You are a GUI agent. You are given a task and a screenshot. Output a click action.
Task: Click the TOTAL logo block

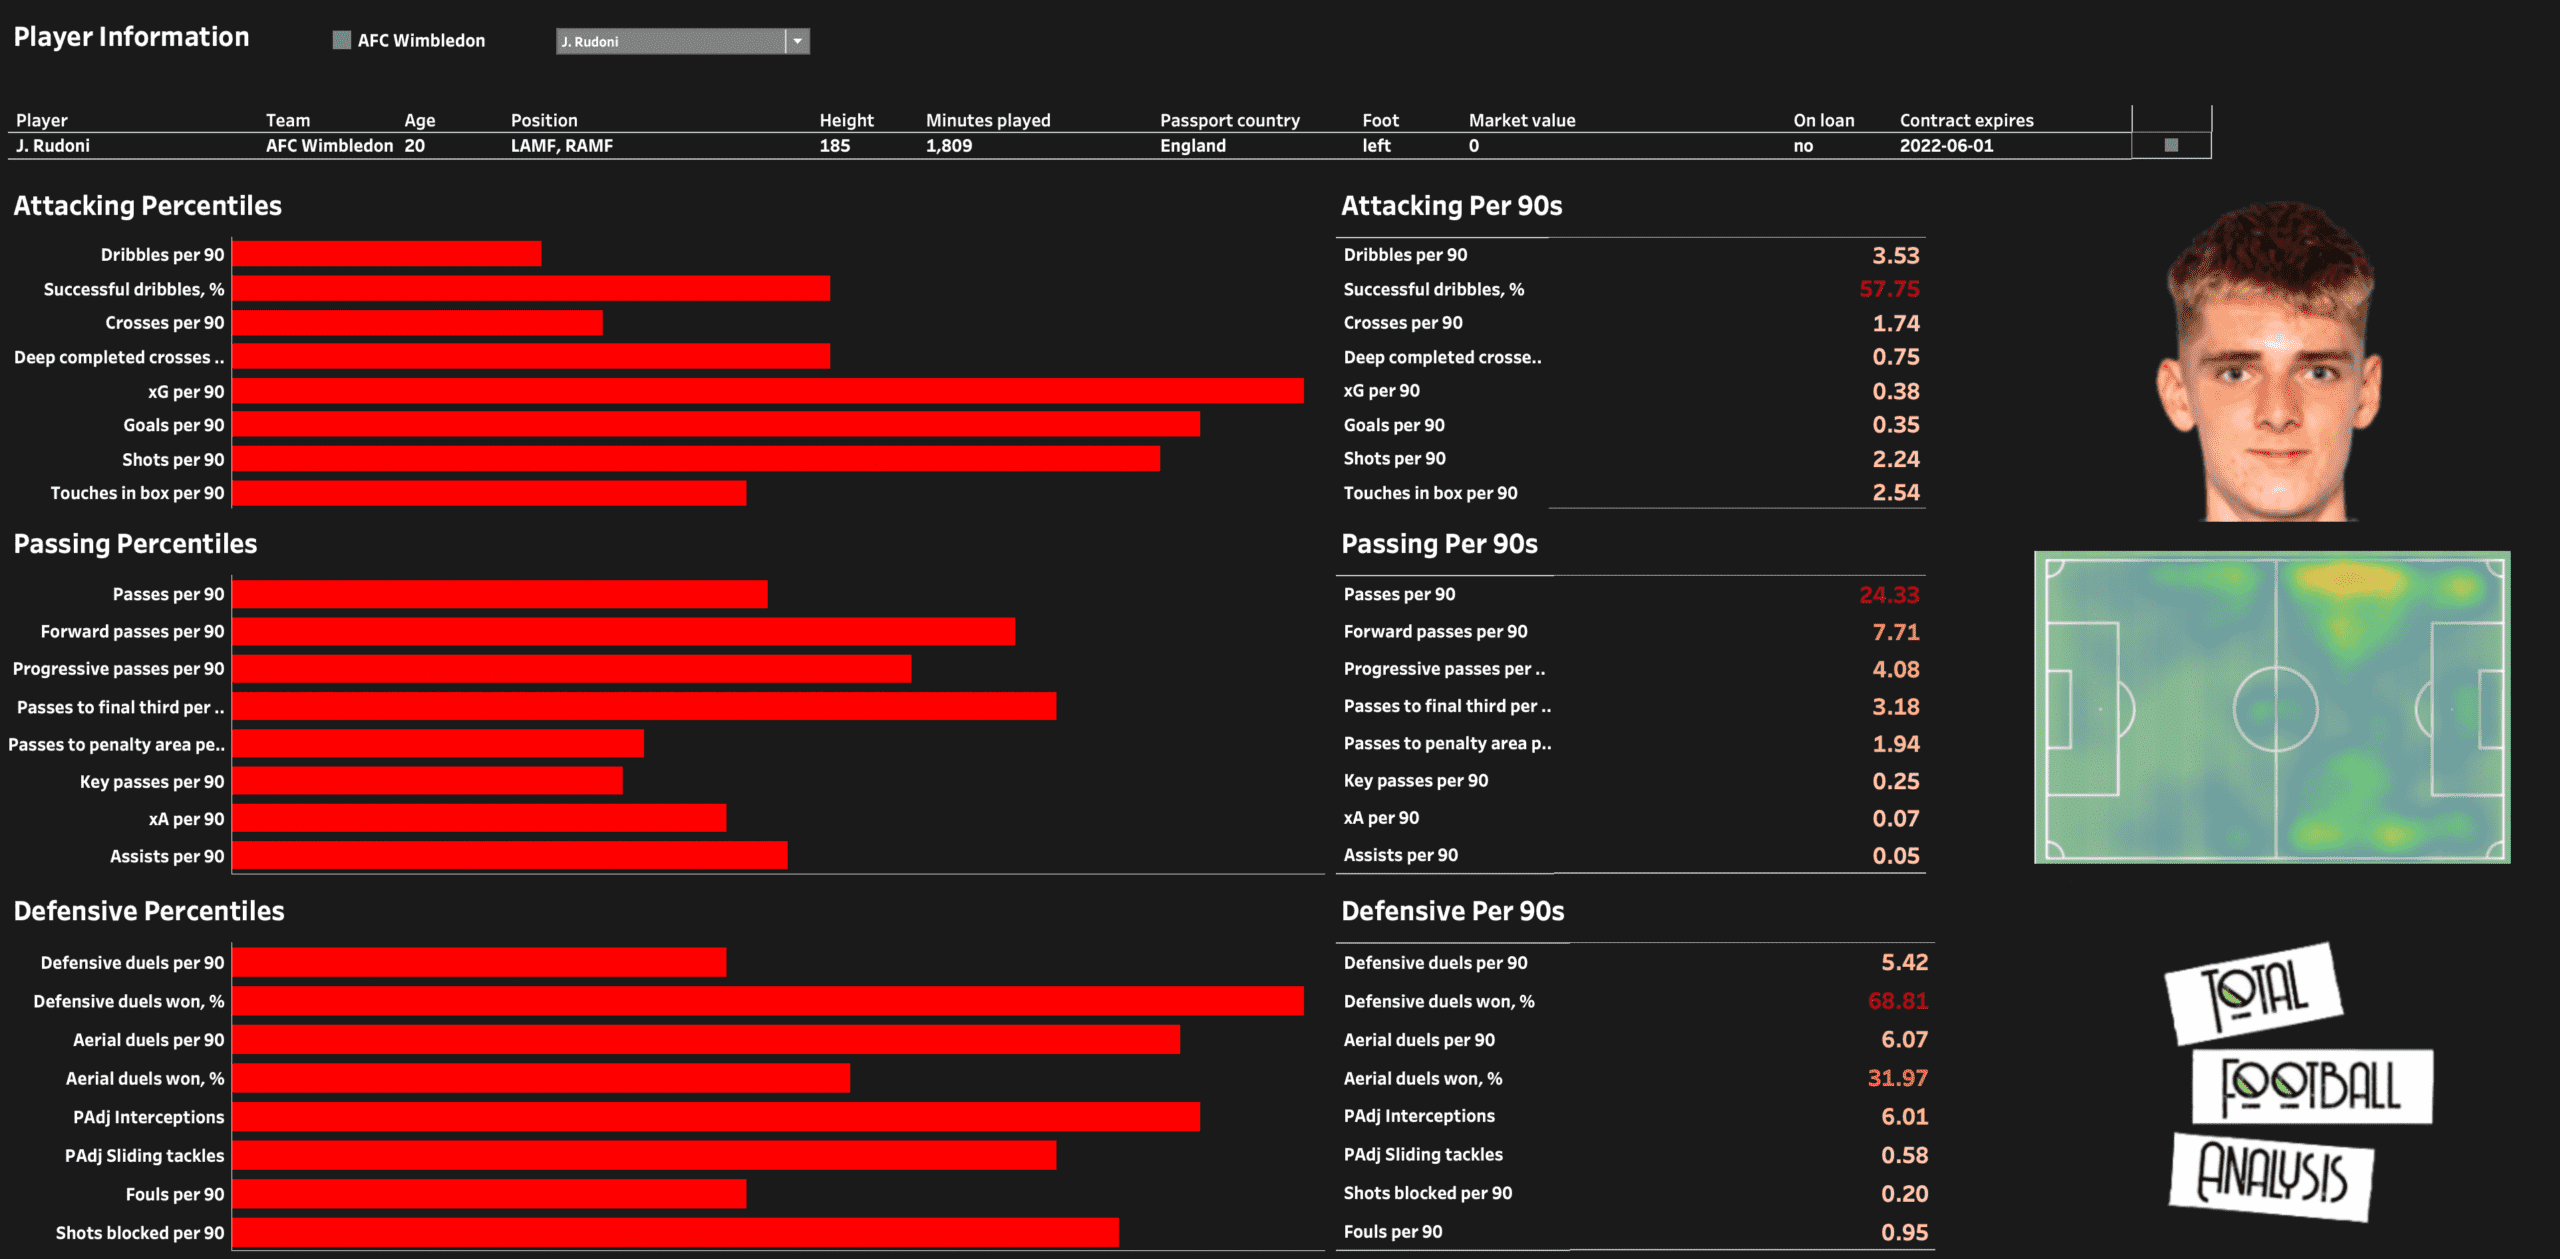coord(2253,992)
